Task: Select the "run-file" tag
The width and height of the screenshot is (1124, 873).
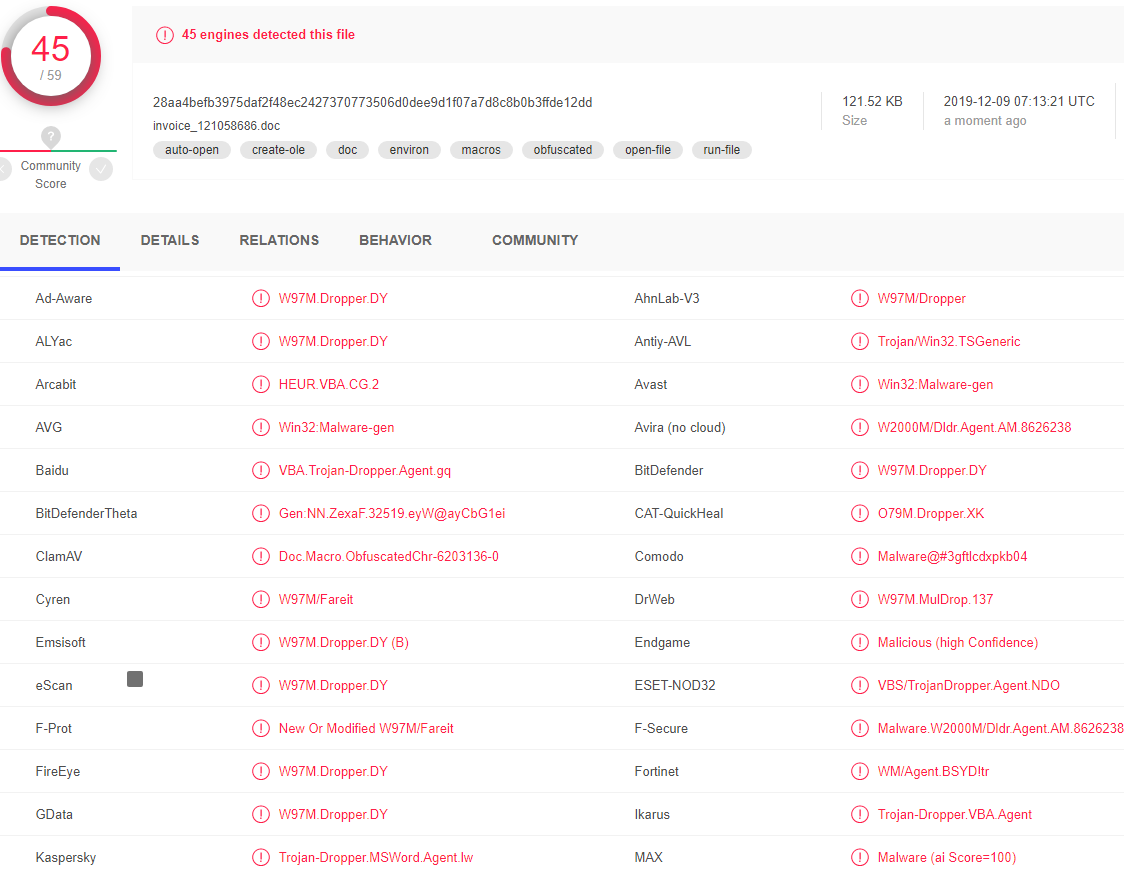Action: [722, 150]
